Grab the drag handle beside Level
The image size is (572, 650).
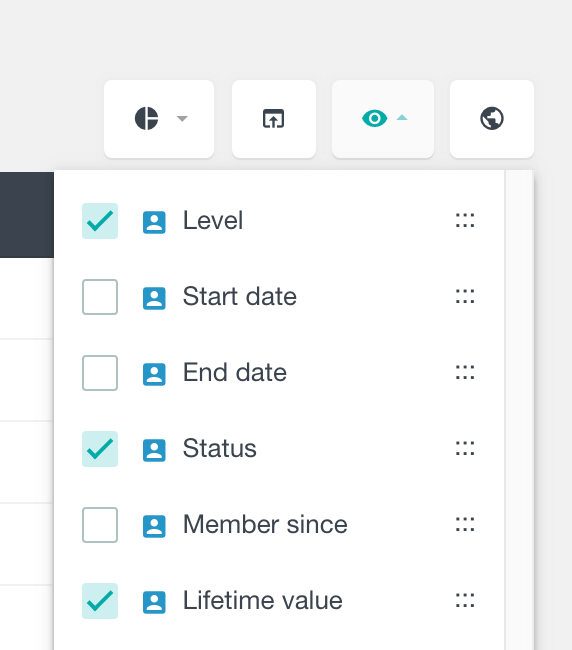click(x=465, y=221)
